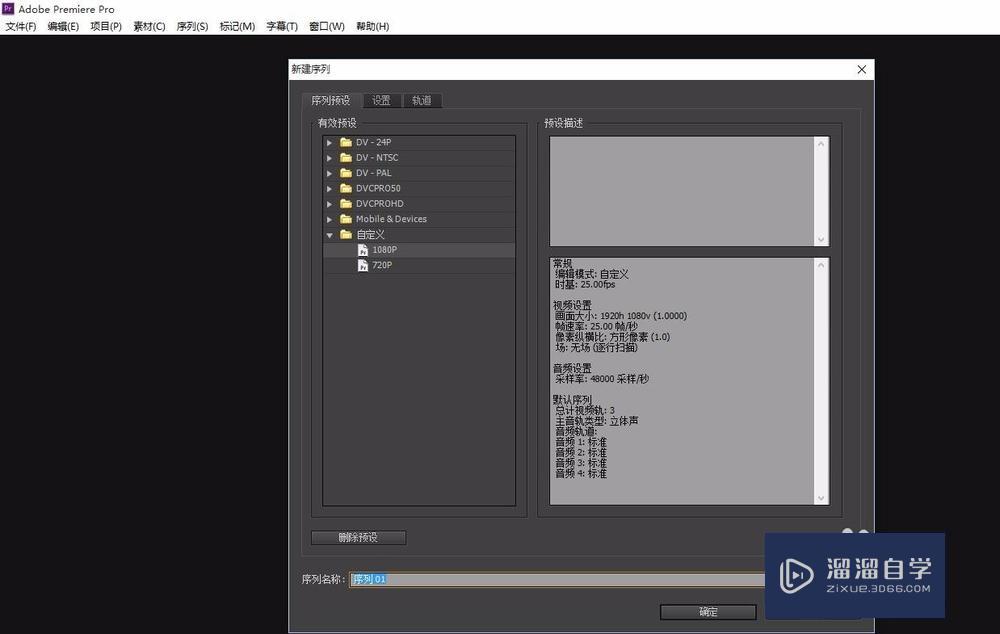Select the DV - NTSC preset folder label
Image resolution: width=1000 pixels, height=634 pixels.
(377, 158)
